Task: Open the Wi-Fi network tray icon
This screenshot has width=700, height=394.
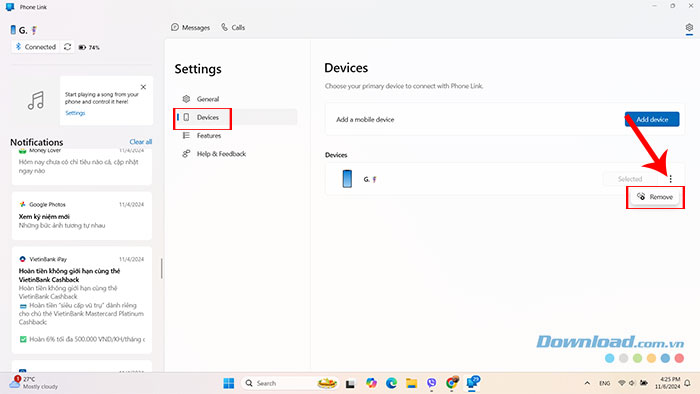Action: point(621,383)
